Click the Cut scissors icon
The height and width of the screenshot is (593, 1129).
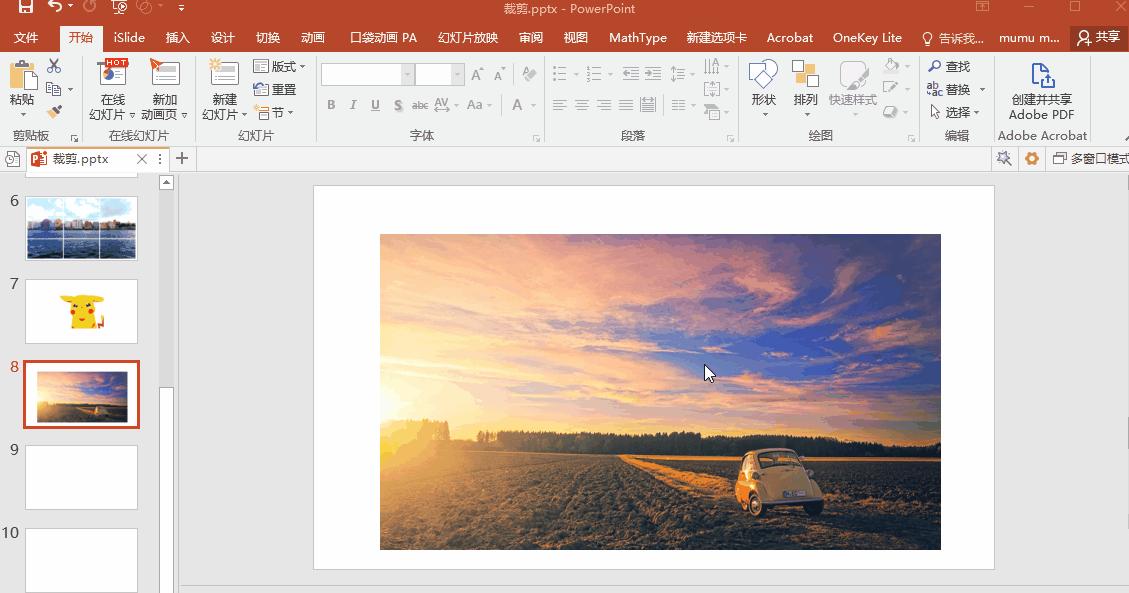pos(54,66)
